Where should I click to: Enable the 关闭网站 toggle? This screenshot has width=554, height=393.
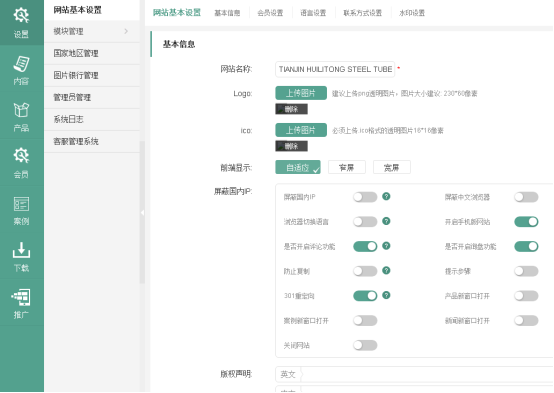coord(365,345)
